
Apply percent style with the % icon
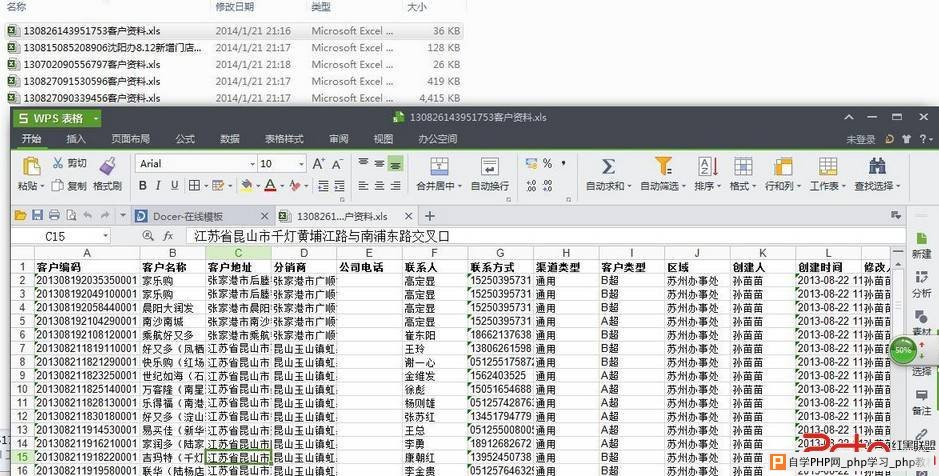pyautogui.click(x=547, y=163)
